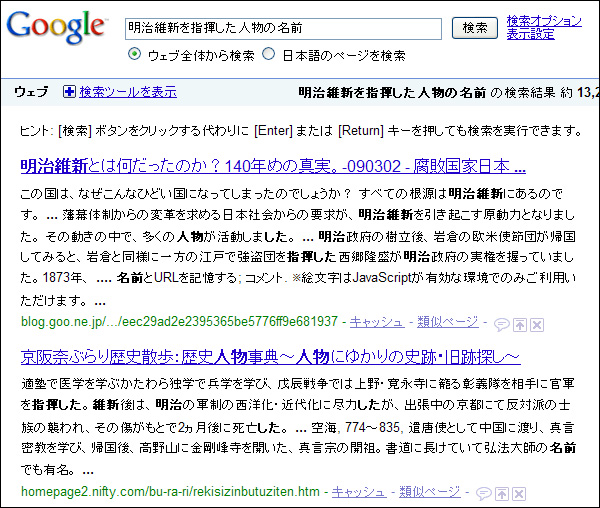The image size is (600, 508).
Task: Remove the second result using X icon
Action: point(518,493)
